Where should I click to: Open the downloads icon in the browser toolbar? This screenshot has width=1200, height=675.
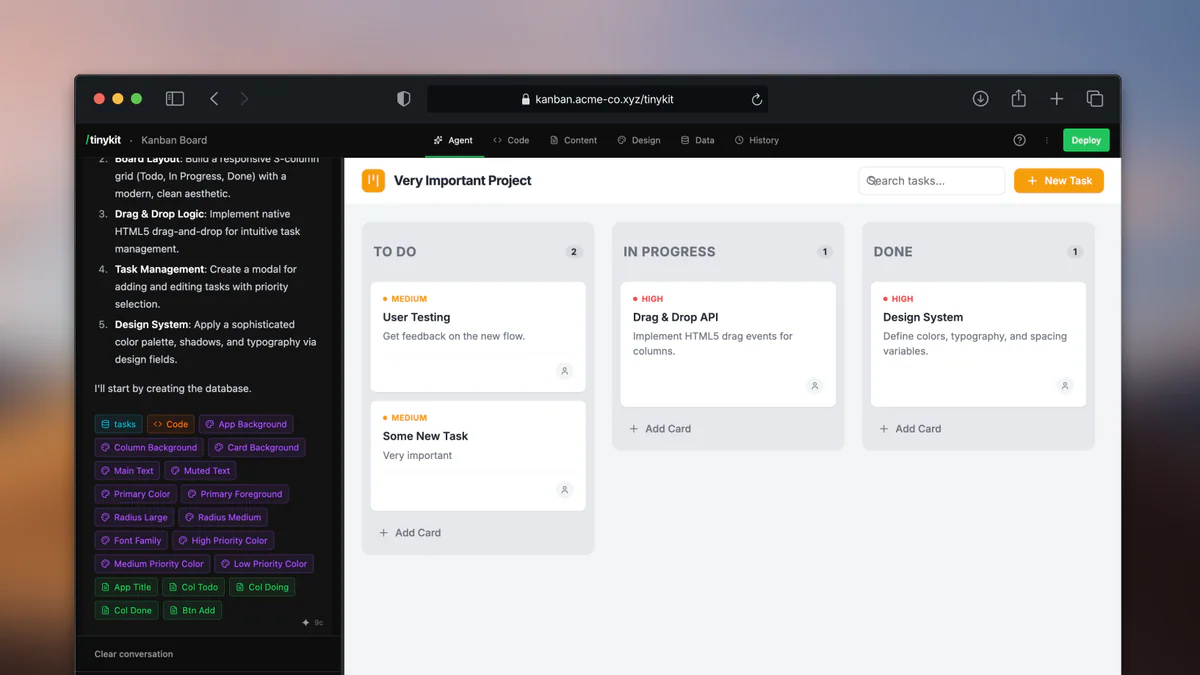(x=980, y=98)
